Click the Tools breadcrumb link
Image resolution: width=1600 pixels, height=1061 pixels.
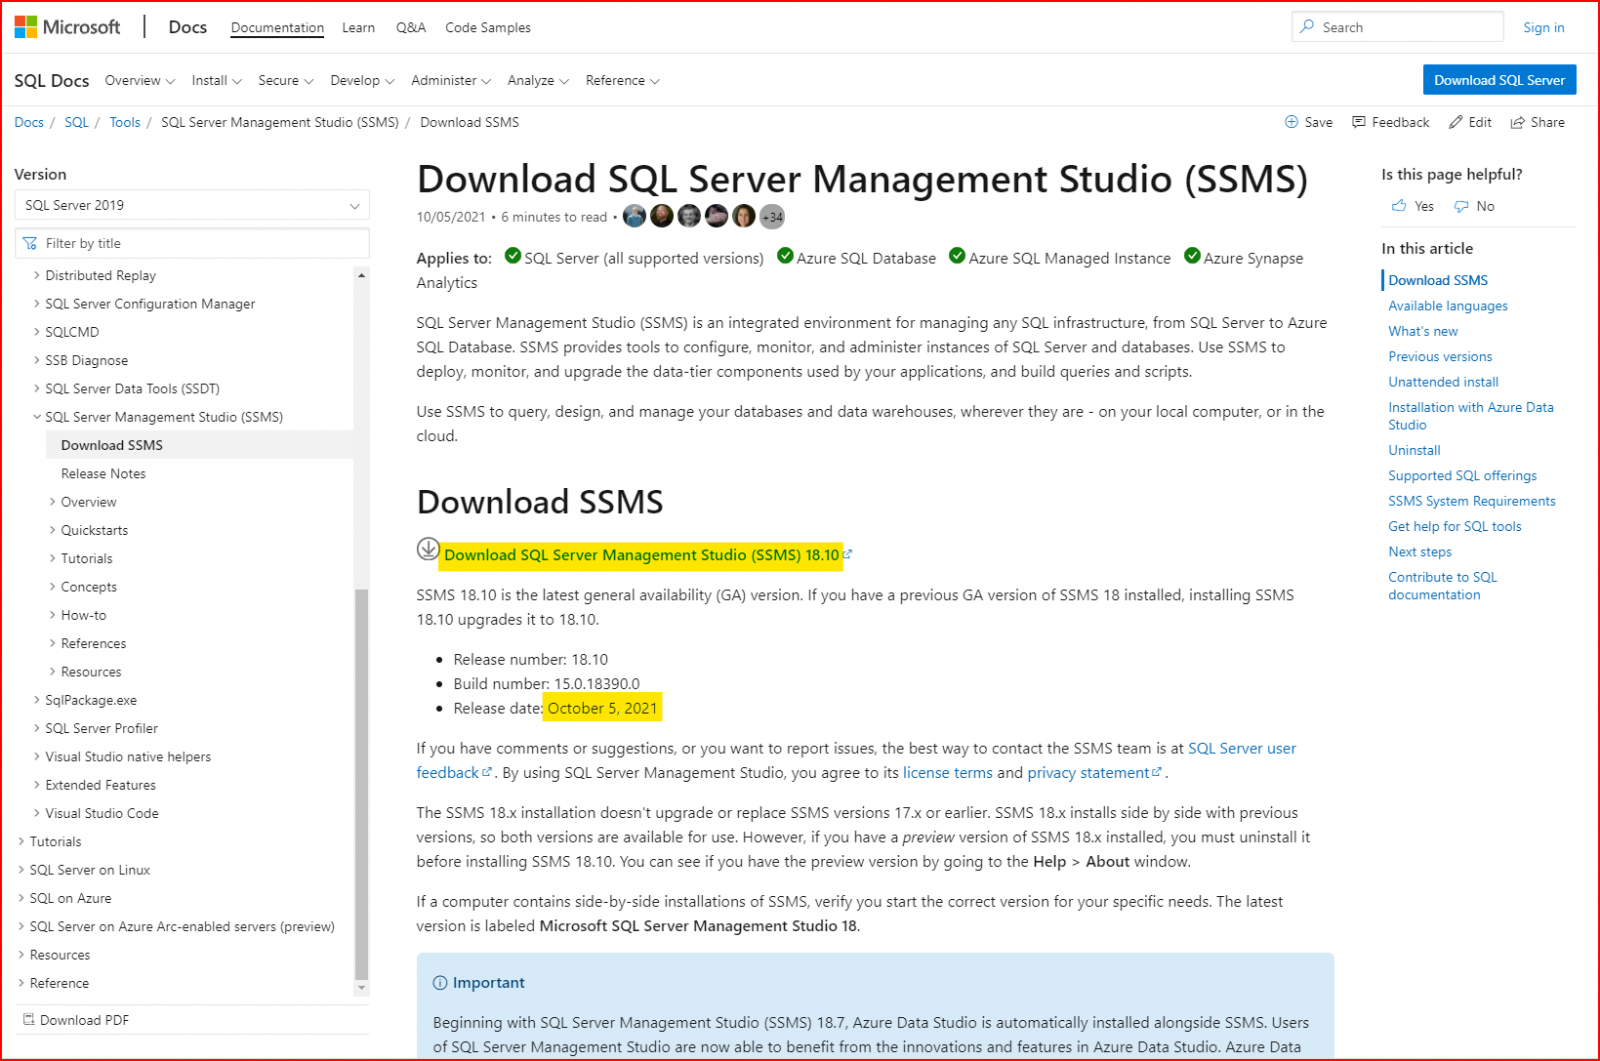pyautogui.click(x=125, y=122)
